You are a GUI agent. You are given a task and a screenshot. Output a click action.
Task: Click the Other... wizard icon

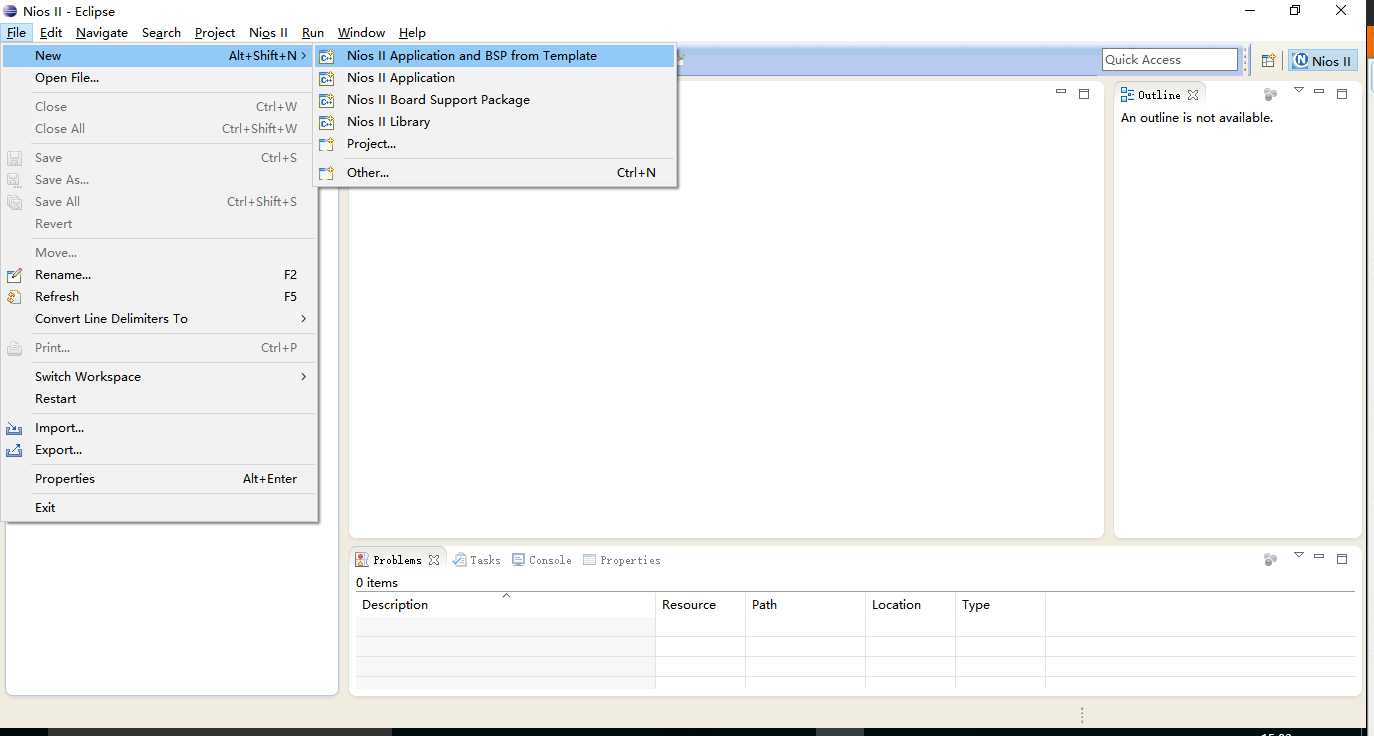coord(326,173)
